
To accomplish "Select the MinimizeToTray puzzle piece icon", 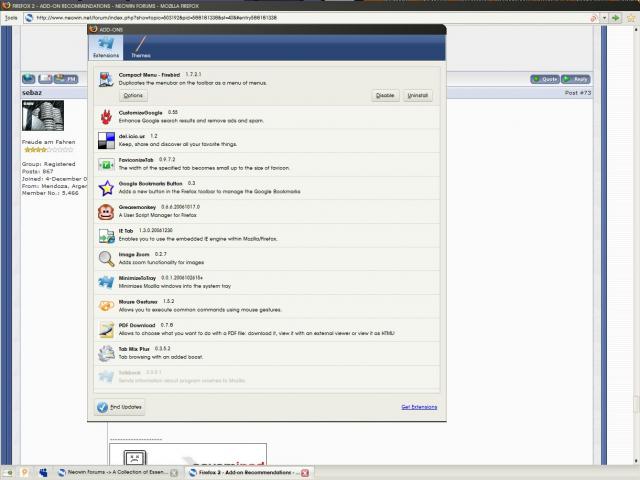I will 106,282.
